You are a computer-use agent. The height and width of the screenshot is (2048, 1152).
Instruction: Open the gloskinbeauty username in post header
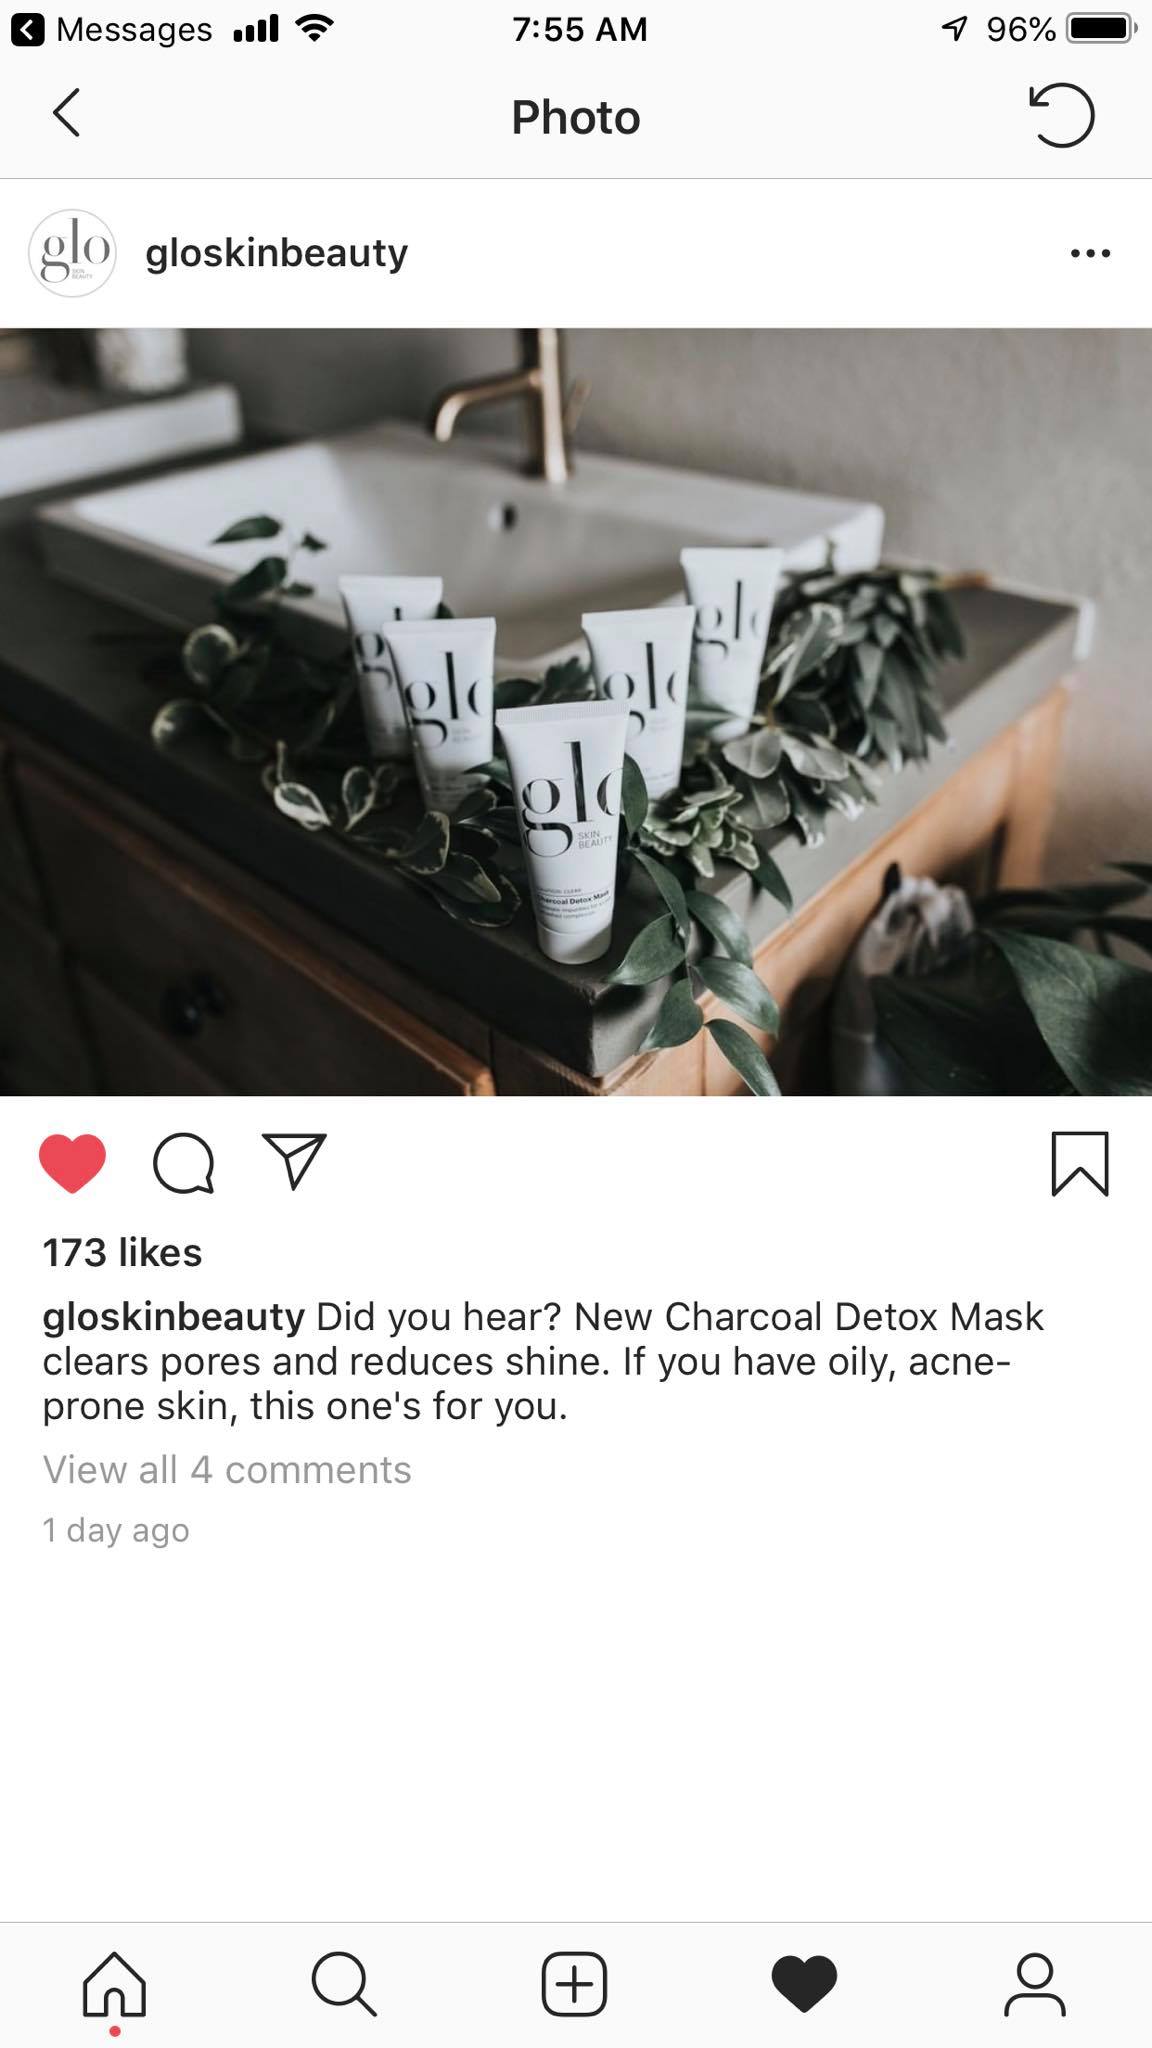click(276, 253)
